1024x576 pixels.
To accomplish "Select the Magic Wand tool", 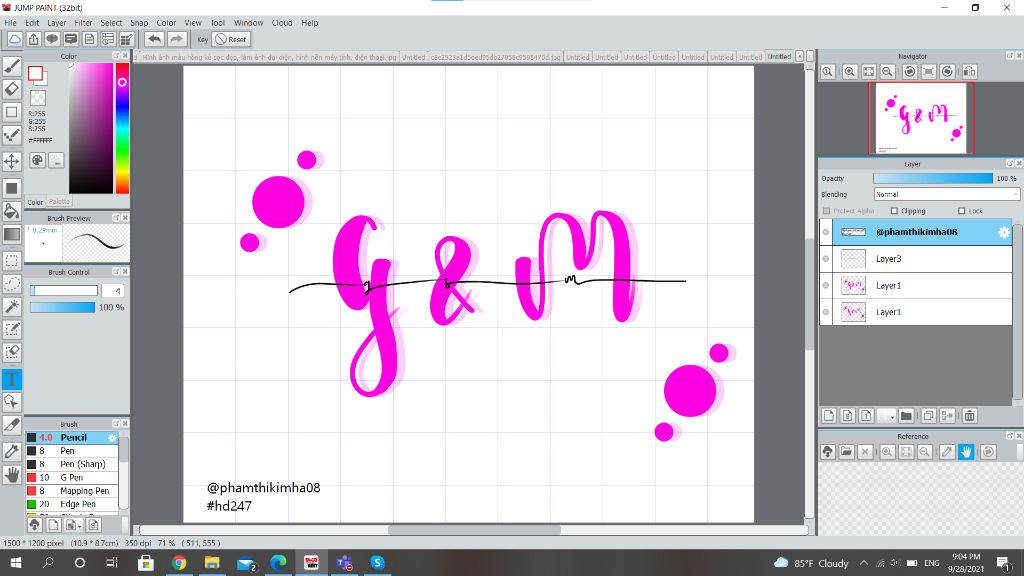I will (12, 306).
